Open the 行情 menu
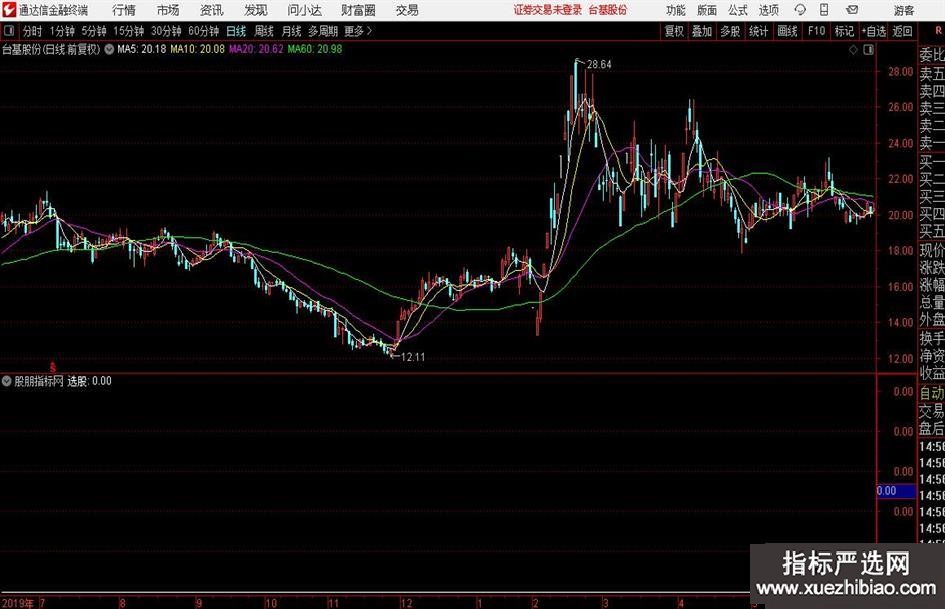This screenshot has height=609, width=945. tap(124, 10)
